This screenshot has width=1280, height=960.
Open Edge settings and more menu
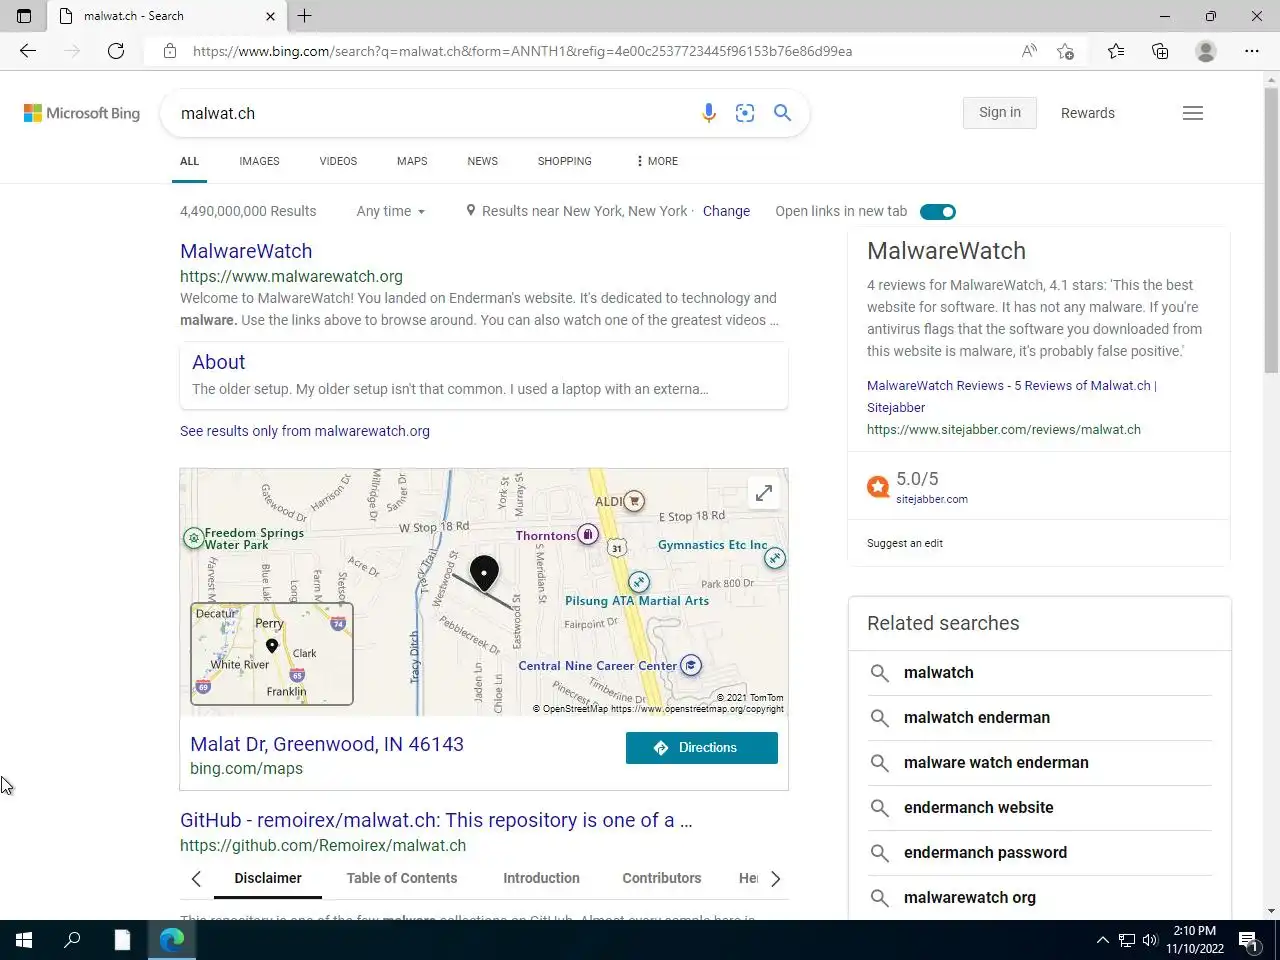click(x=1252, y=51)
